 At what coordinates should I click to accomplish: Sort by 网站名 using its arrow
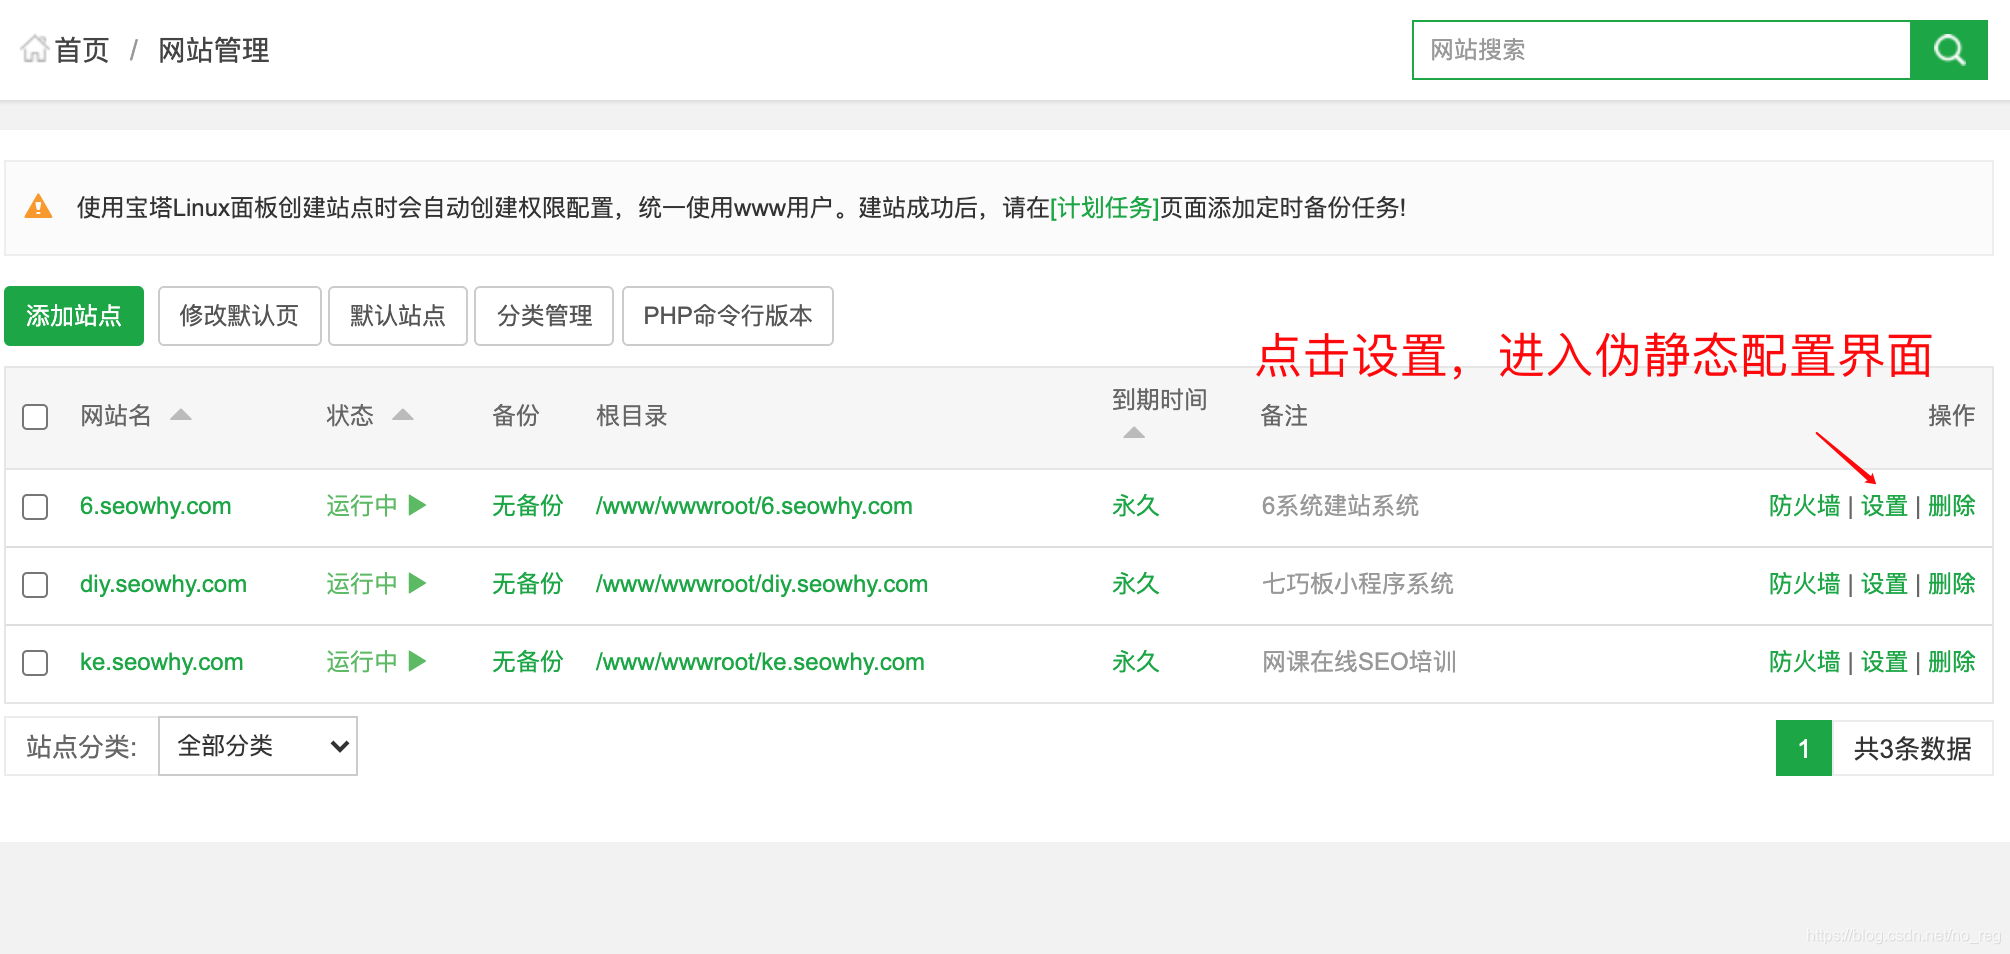pyautogui.click(x=181, y=415)
